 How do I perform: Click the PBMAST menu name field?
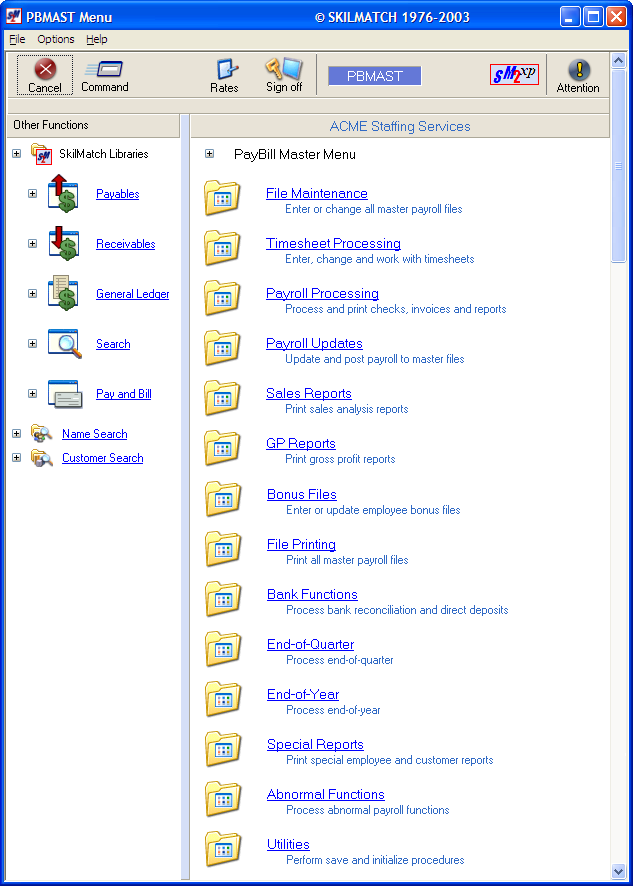pyautogui.click(x=375, y=76)
